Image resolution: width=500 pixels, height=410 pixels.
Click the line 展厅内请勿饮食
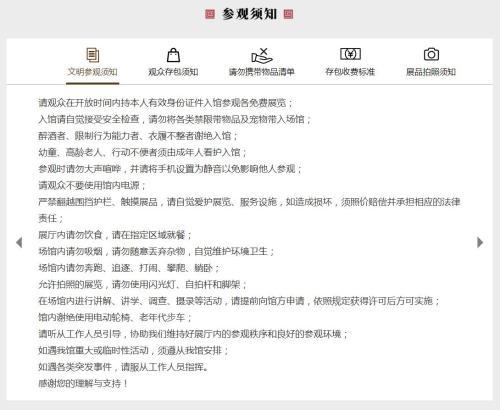pos(115,235)
